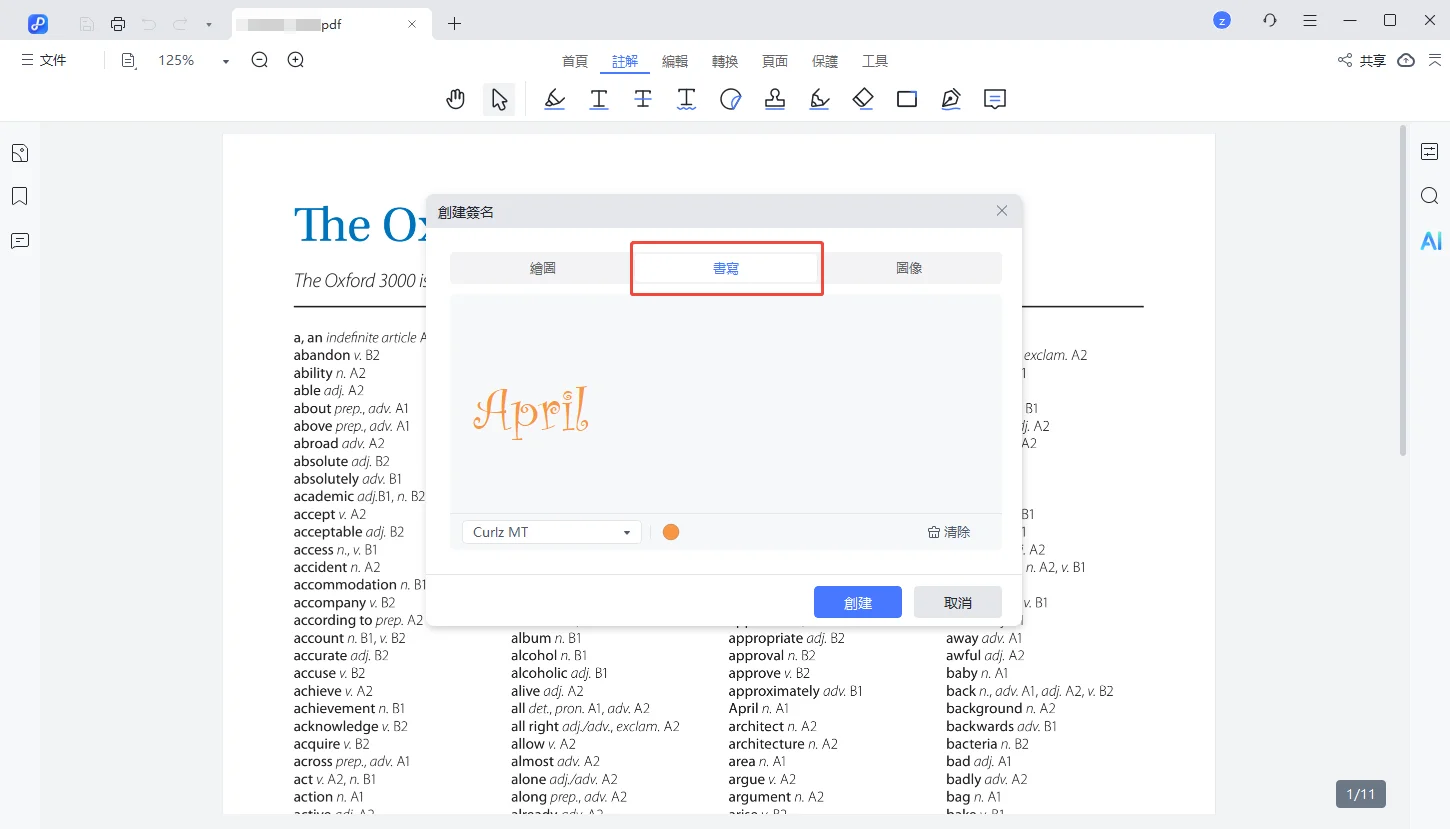
Task: Select the Stamp tool
Action: pos(775,99)
